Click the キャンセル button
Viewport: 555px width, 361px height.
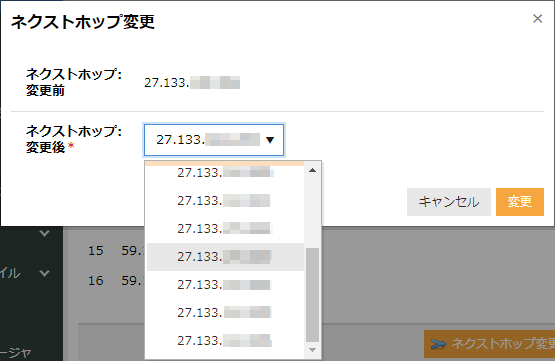[448, 202]
